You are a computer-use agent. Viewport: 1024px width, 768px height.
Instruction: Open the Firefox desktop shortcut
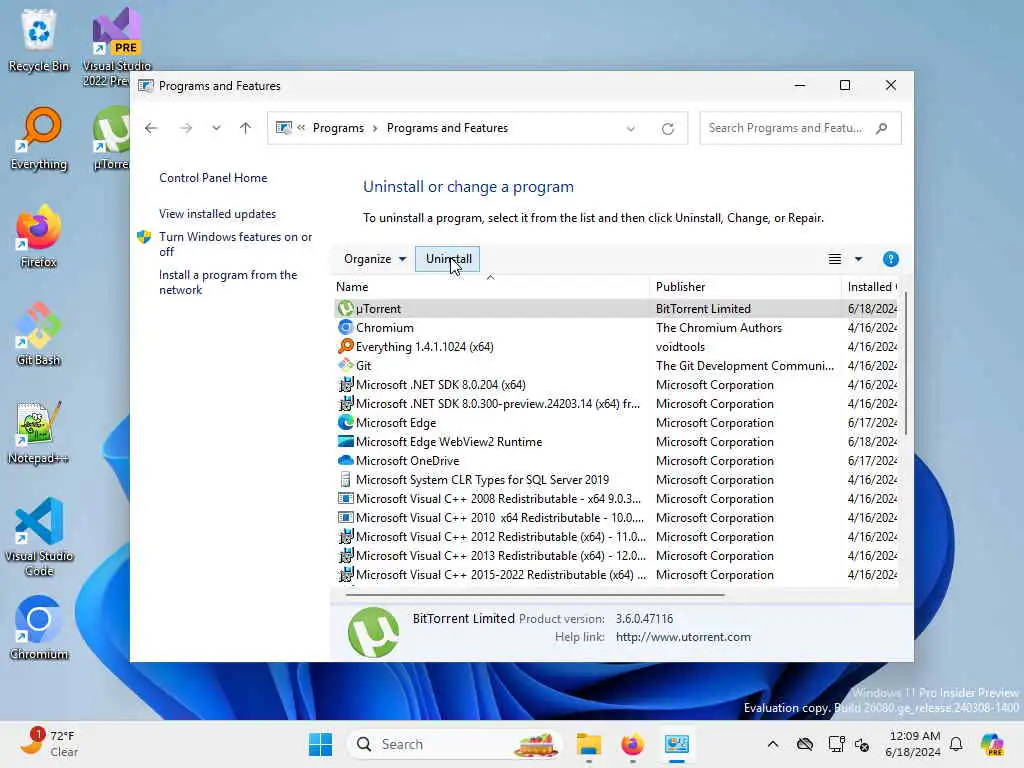click(x=39, y=236)
